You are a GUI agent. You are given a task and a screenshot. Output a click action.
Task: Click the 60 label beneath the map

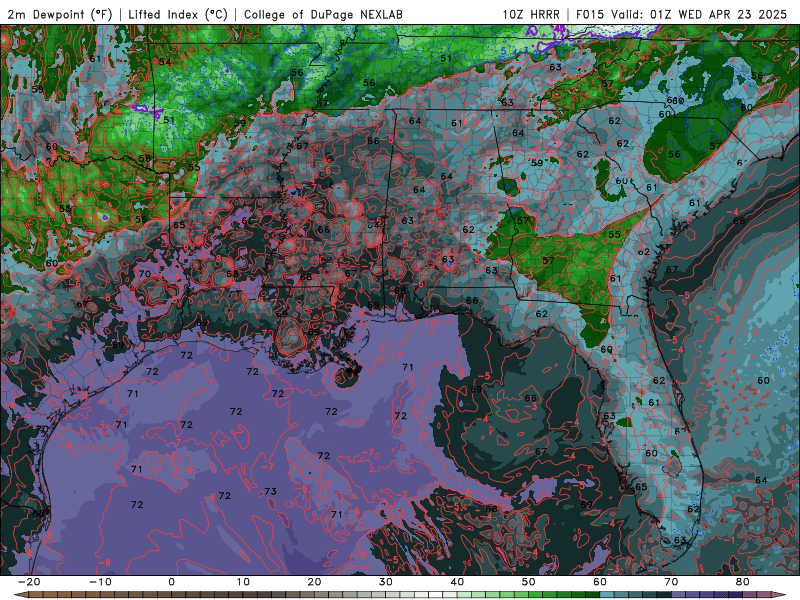(x=600, y=582)
